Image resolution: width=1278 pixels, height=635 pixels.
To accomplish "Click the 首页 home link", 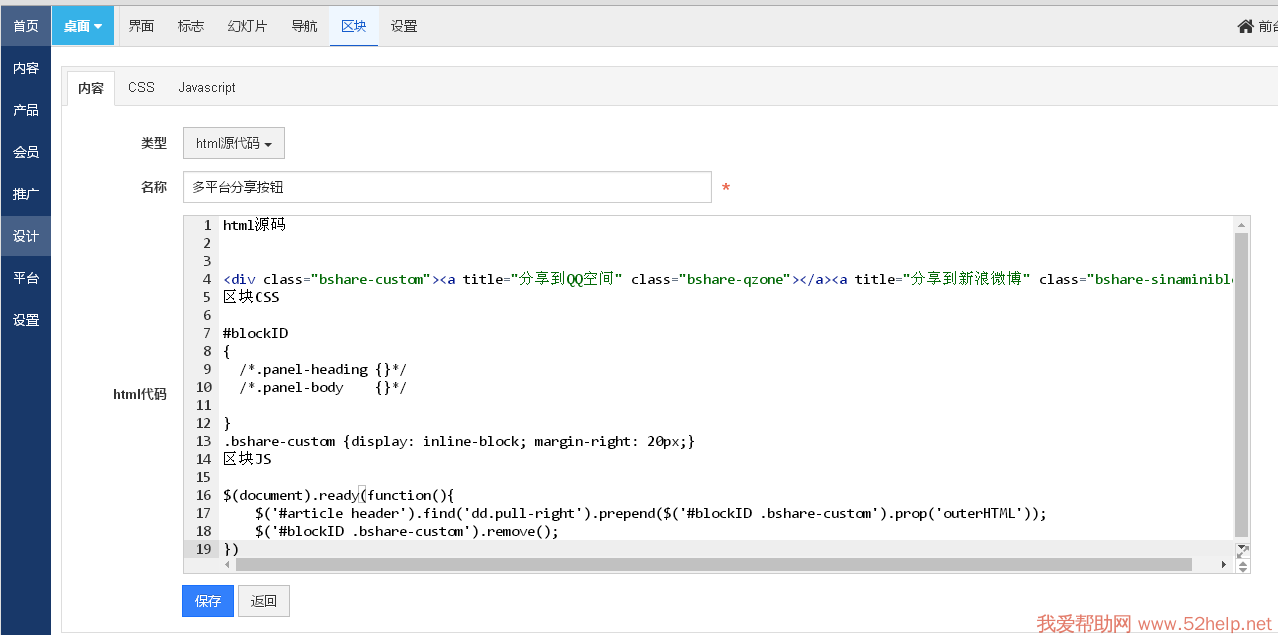I will (x=26, y=26).
